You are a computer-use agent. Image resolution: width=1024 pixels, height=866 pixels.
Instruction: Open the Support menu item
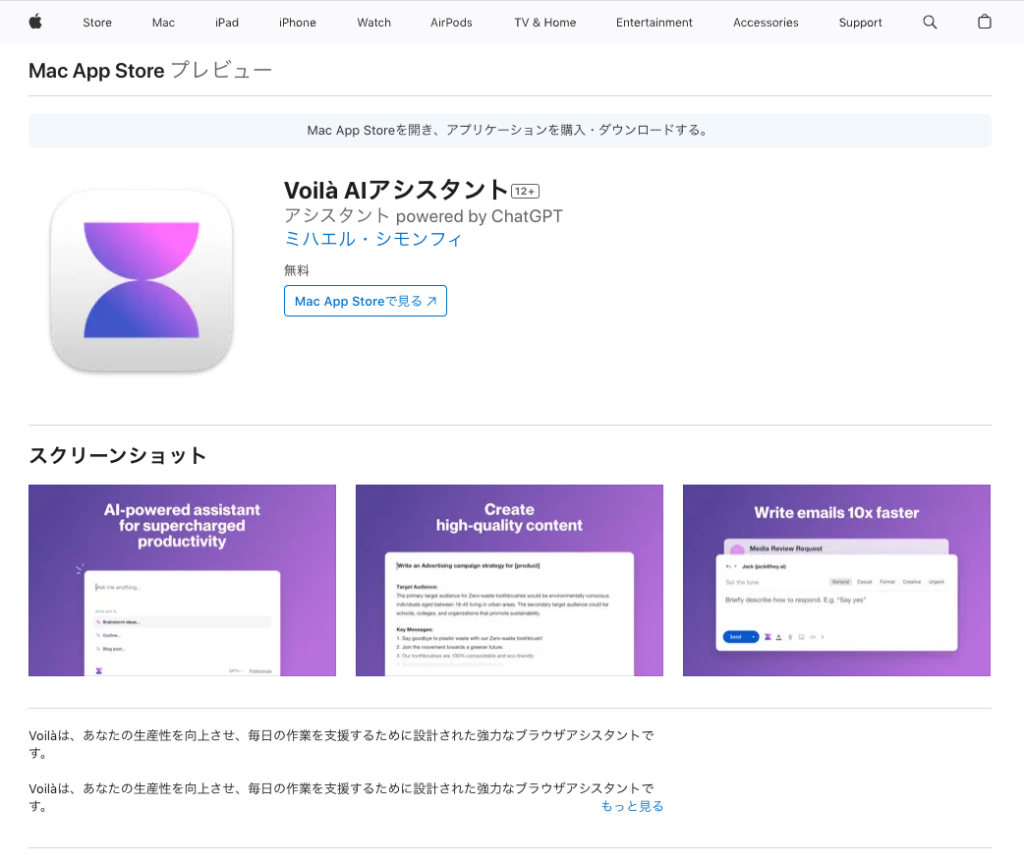click(860, 22)
